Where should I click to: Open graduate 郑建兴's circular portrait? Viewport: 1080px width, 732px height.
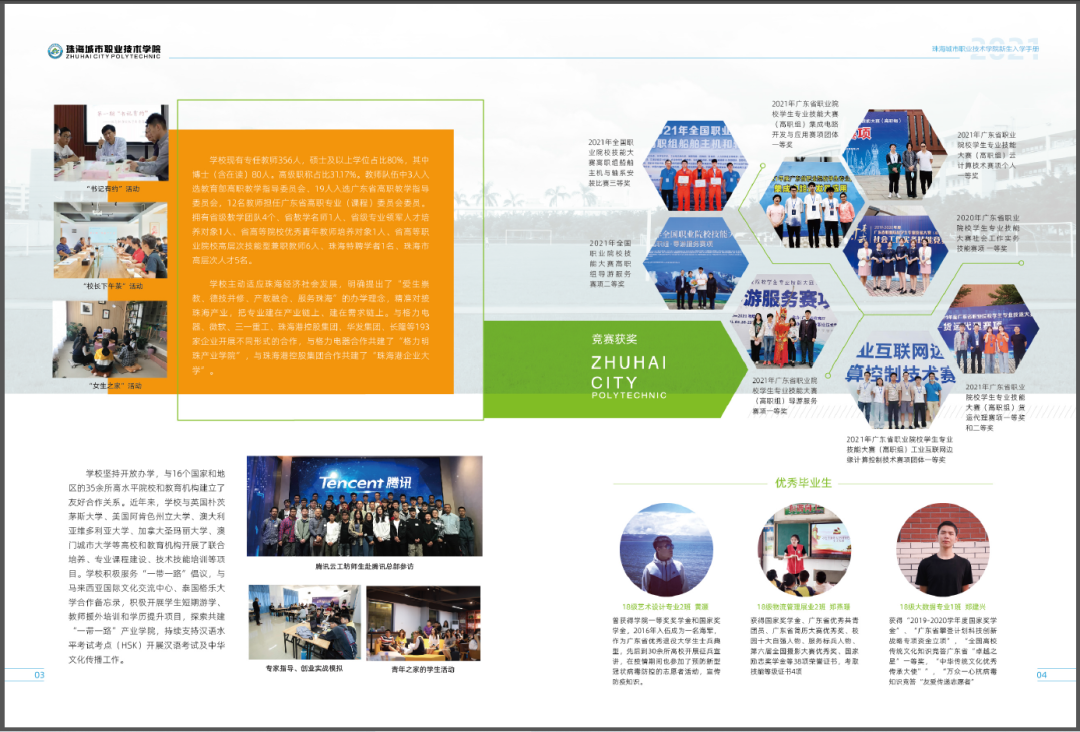[943, 550]
